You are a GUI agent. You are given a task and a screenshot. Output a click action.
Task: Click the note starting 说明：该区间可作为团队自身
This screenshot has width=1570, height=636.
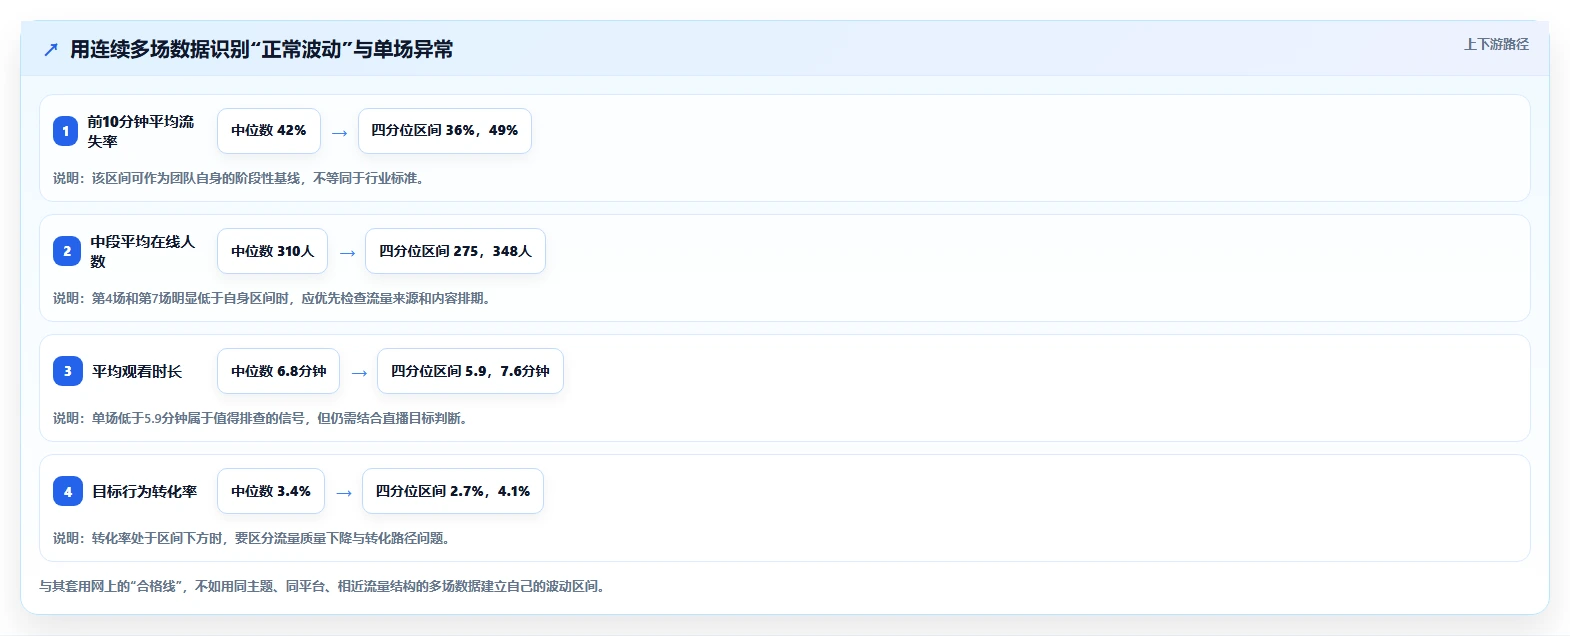click(240, 178)
